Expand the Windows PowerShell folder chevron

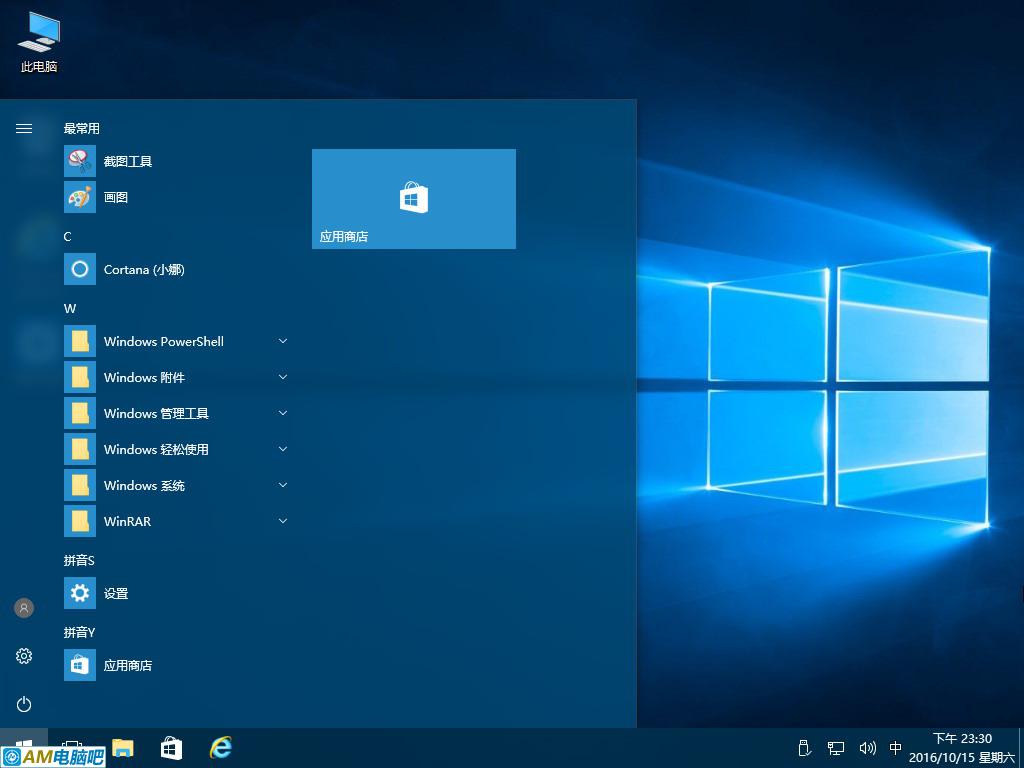(283, 341)
